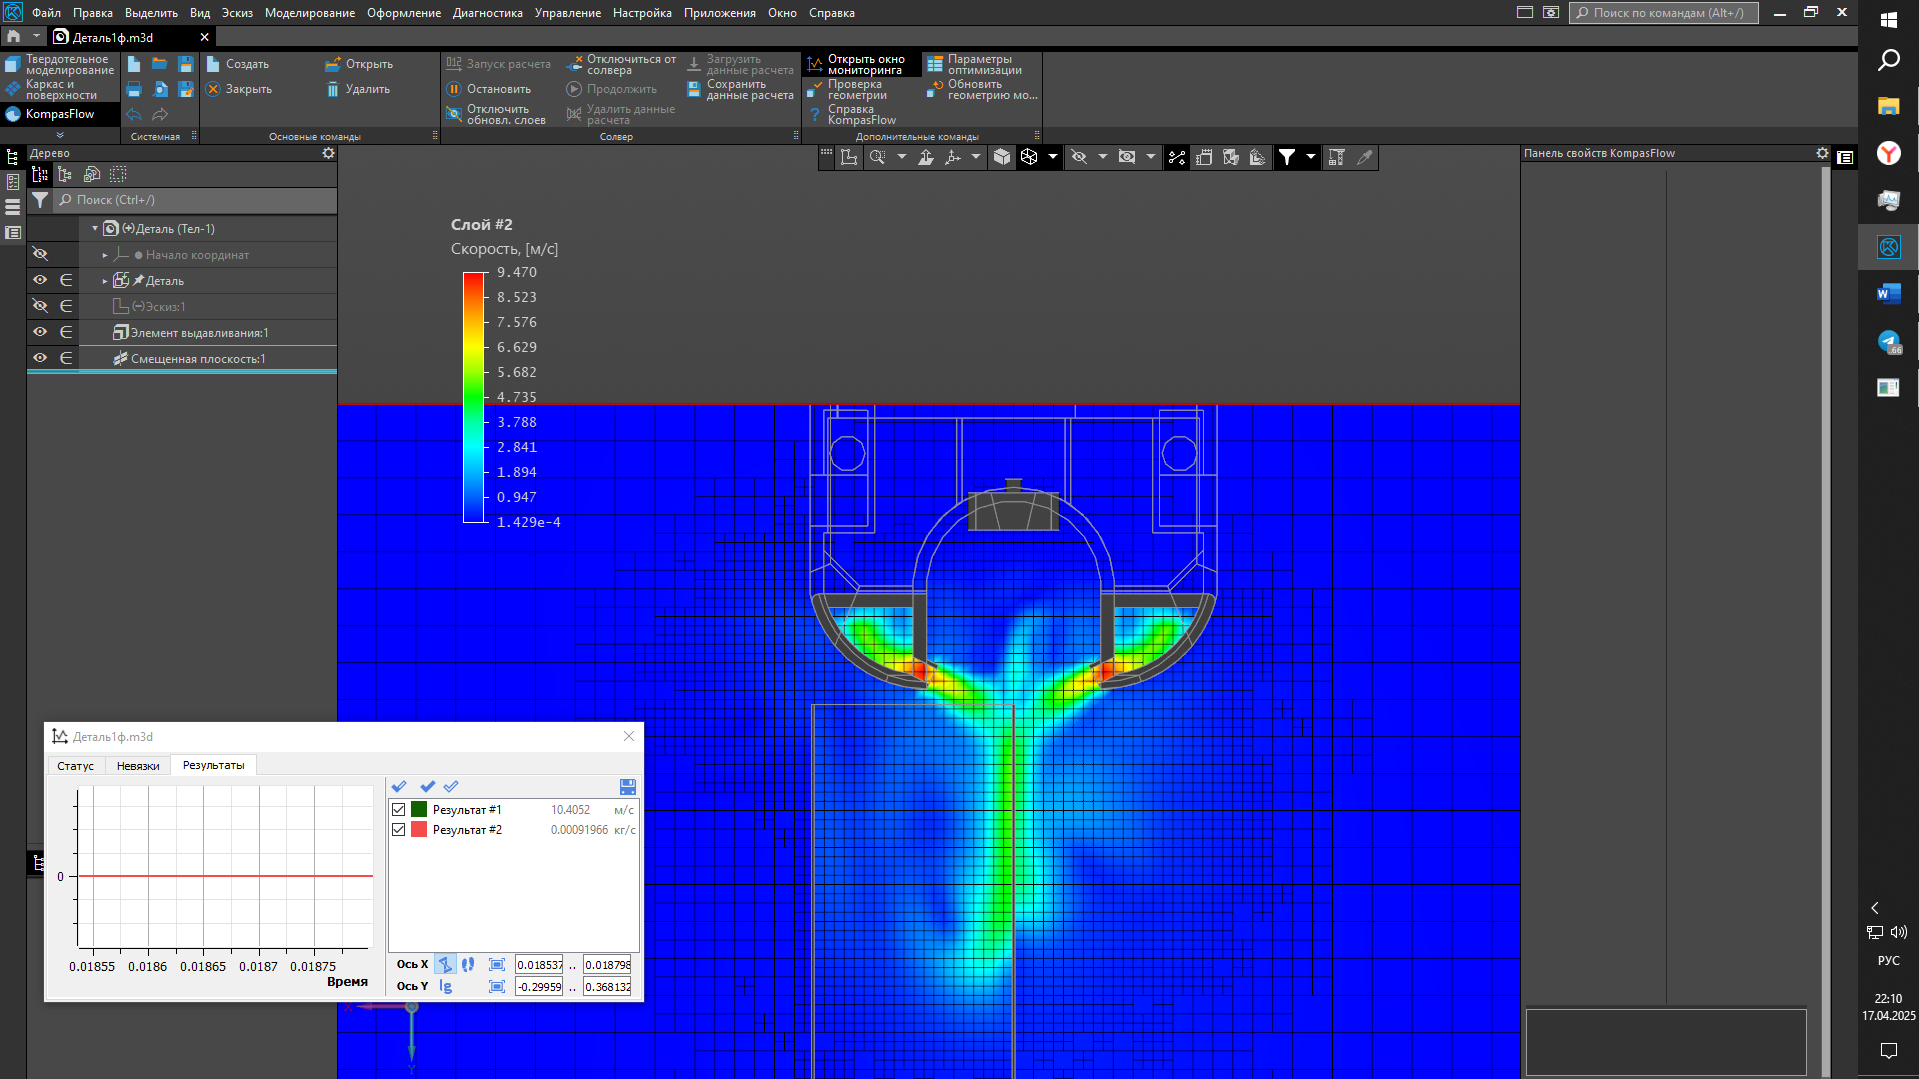The image size is (1919, 1079).
Task: Open the dropdown arrow beside the filter funnel
Action: point(1310,157)
